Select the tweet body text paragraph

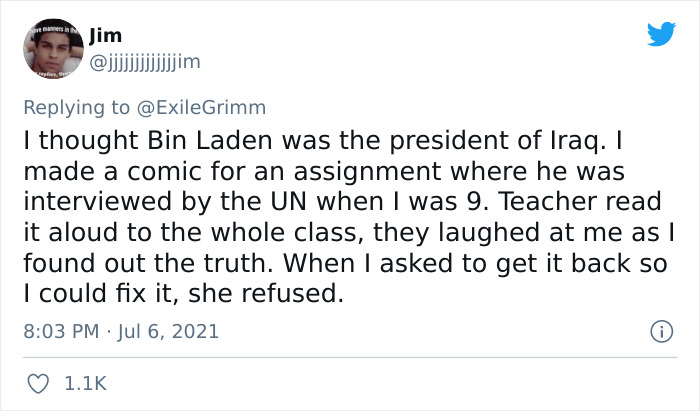[350, 217]
